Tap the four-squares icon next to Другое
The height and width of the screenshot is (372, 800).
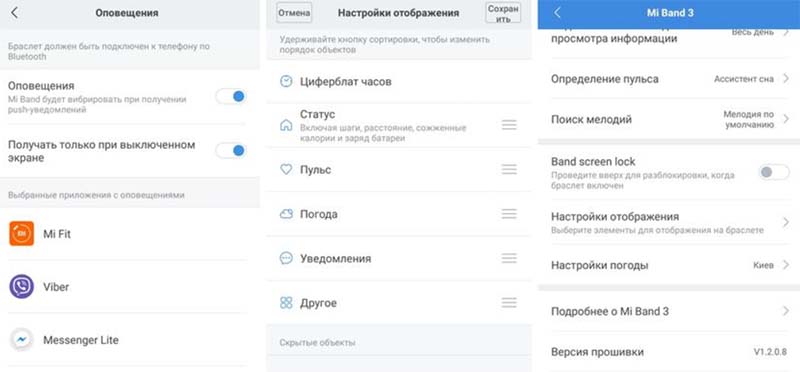[x=286, y=303]
